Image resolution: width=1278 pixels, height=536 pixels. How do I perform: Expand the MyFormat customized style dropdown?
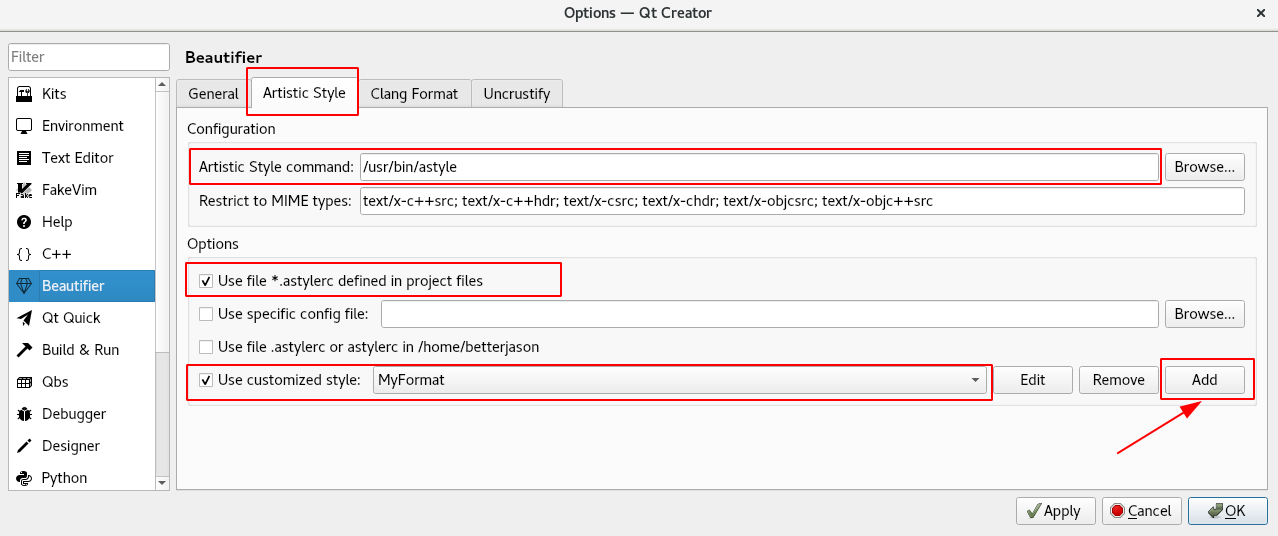point(680,380)
